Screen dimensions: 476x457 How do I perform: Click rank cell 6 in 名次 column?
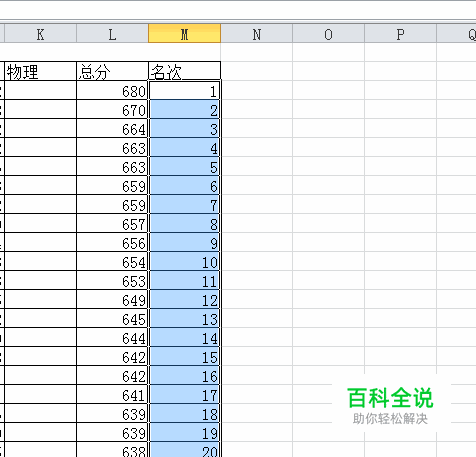184,185
